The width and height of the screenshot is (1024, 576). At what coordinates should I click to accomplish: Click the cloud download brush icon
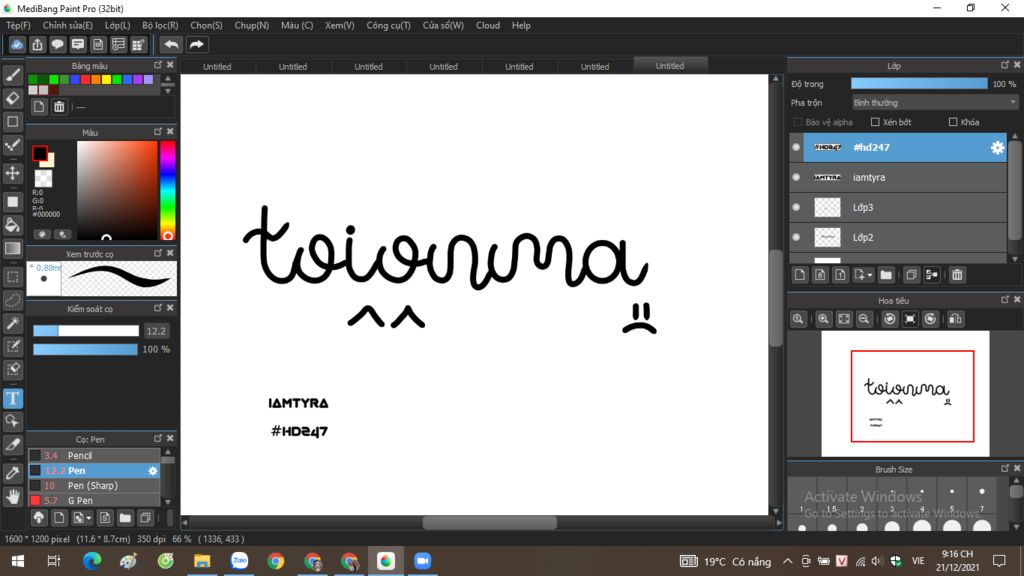coord(39,518)
